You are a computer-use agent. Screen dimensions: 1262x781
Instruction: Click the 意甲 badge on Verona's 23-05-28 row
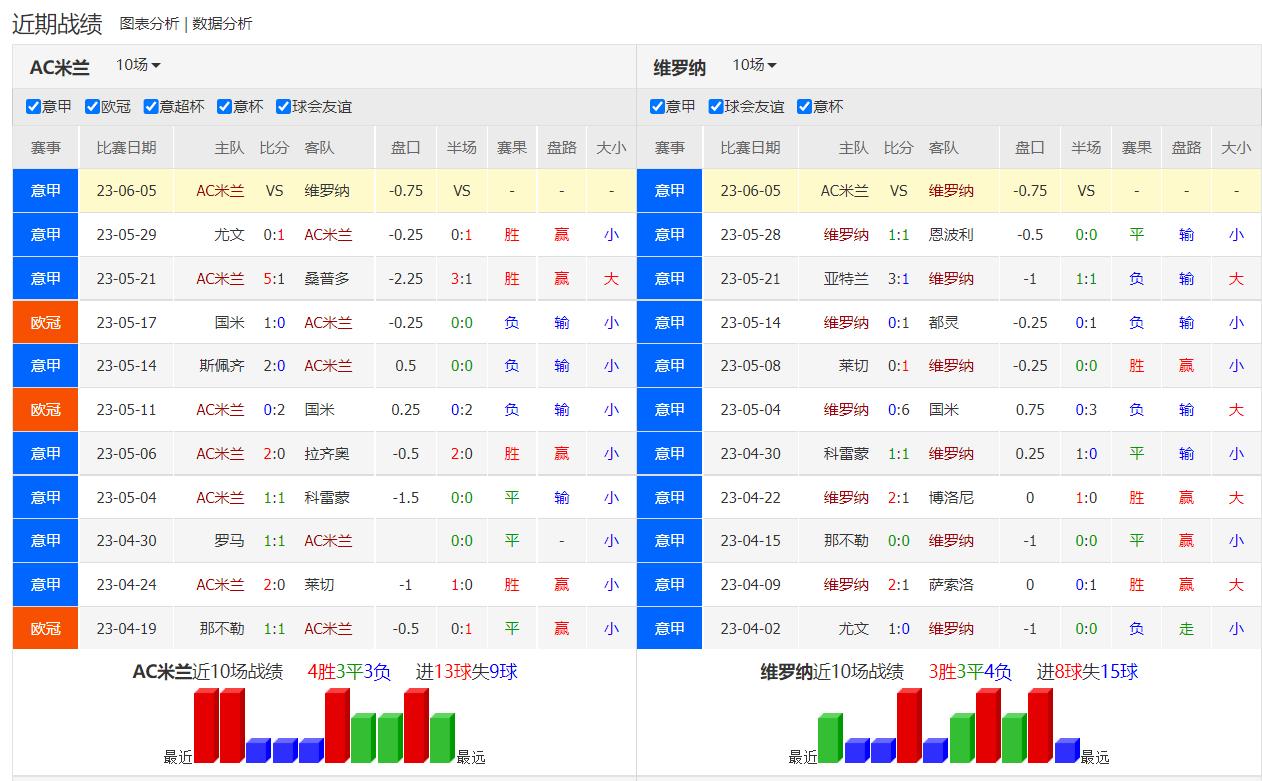click(x=669, y=234)
